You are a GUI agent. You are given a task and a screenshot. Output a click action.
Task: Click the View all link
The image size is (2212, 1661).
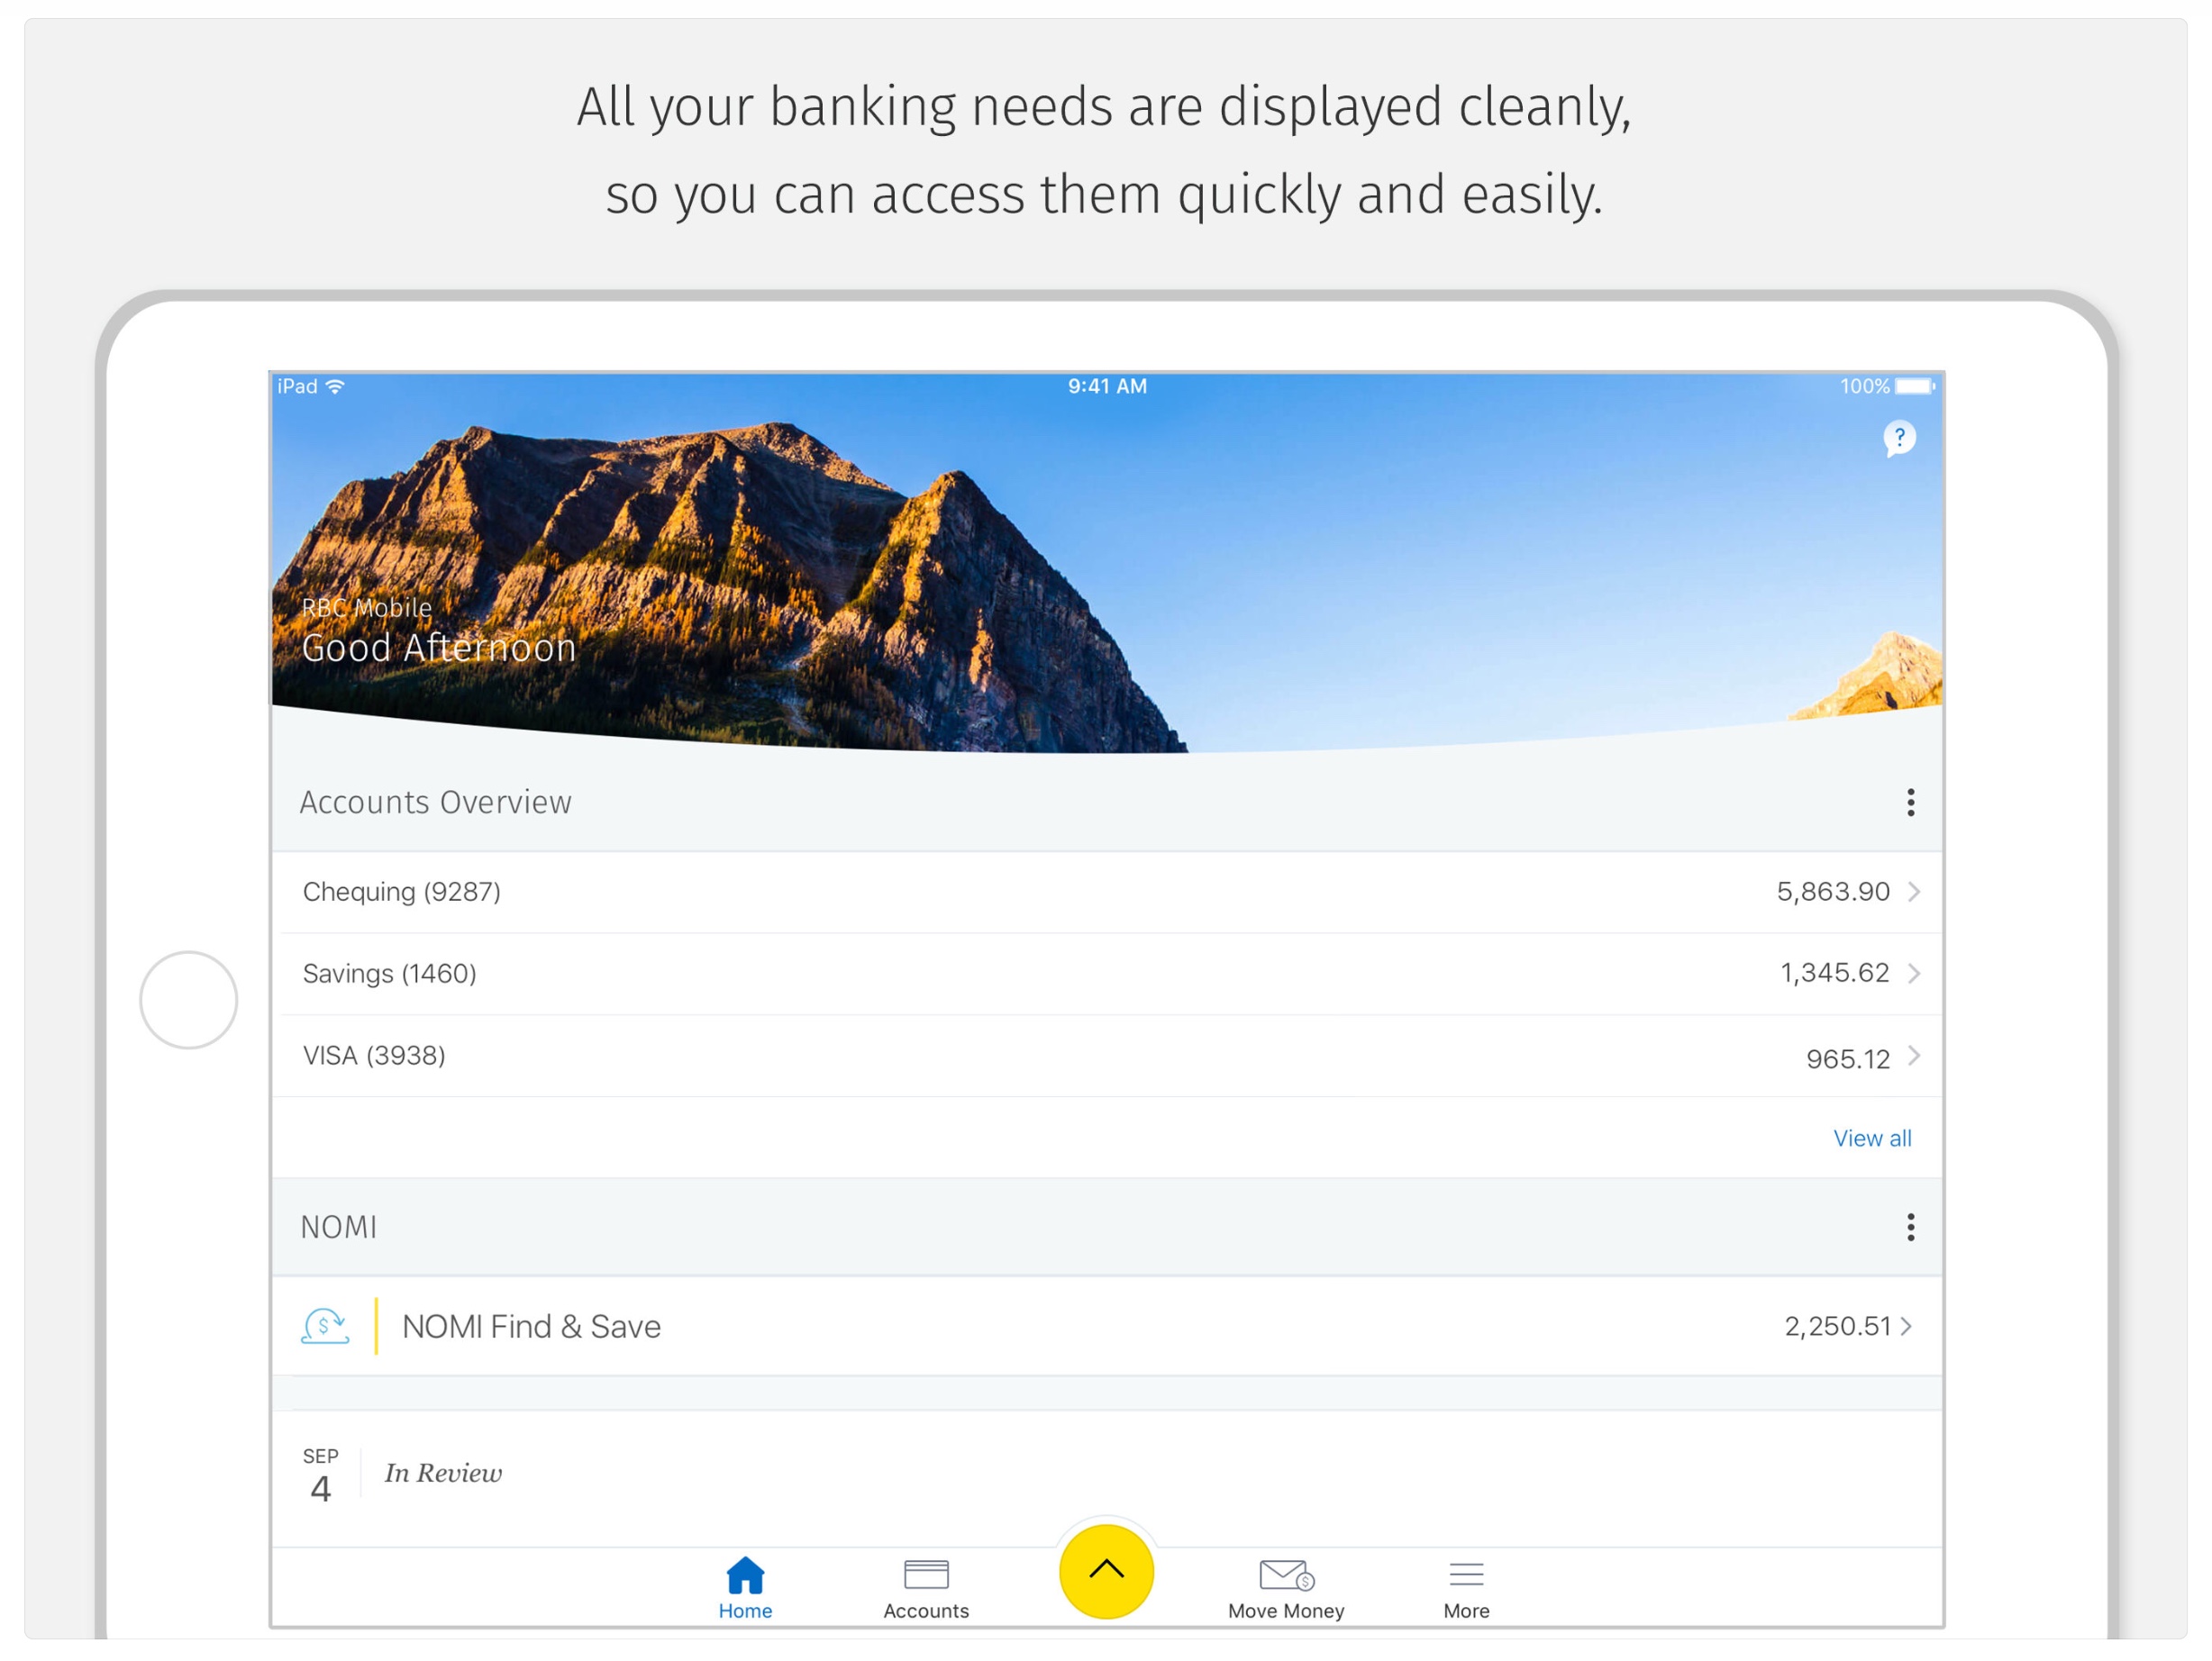tap(1871, 1138)
